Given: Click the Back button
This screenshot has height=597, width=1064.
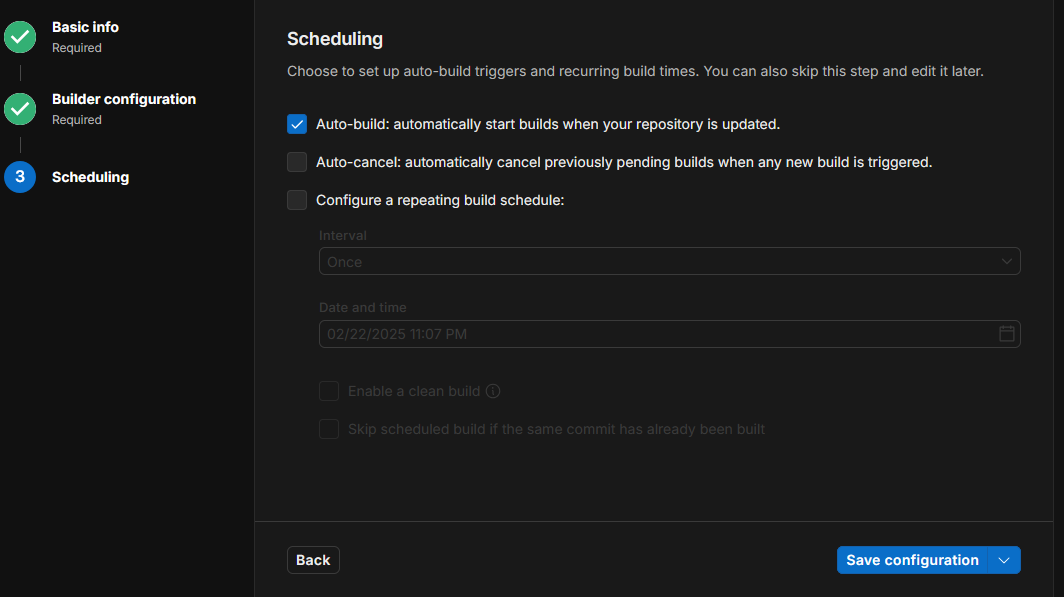Looking at the screenshot, I should [x=313, y=560].
